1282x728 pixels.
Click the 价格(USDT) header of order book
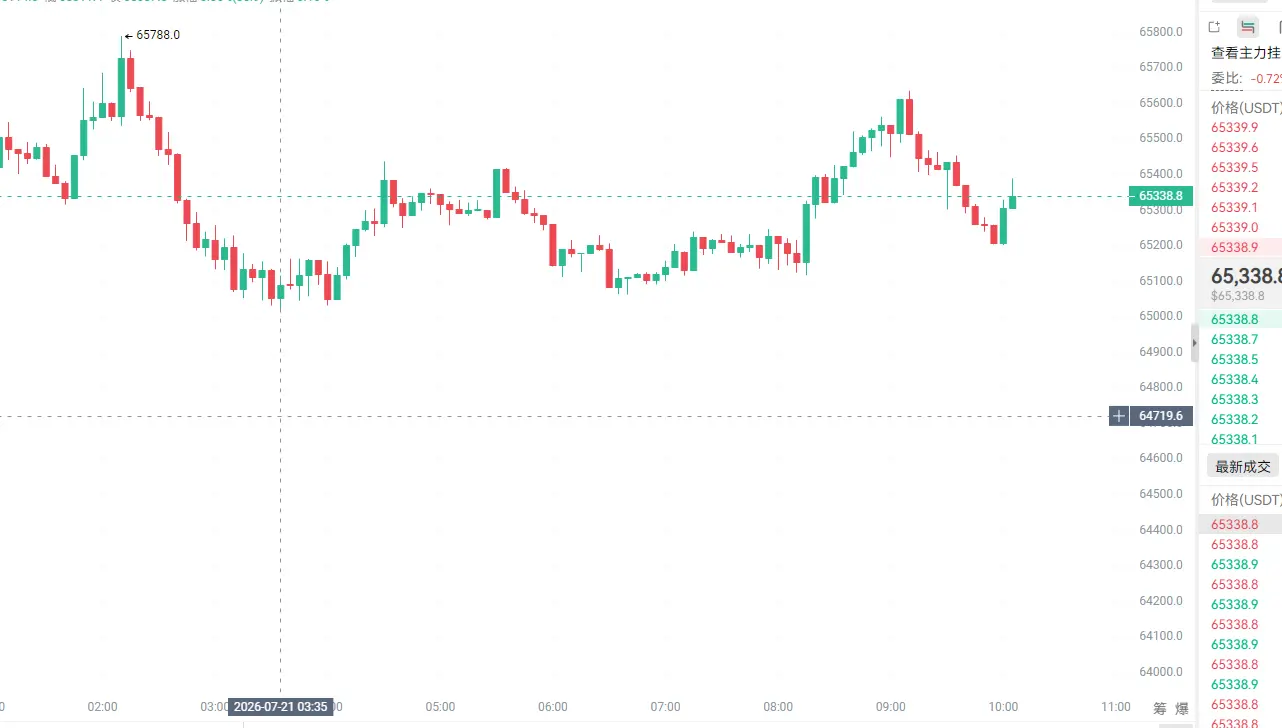click(x=1246, y=107)
